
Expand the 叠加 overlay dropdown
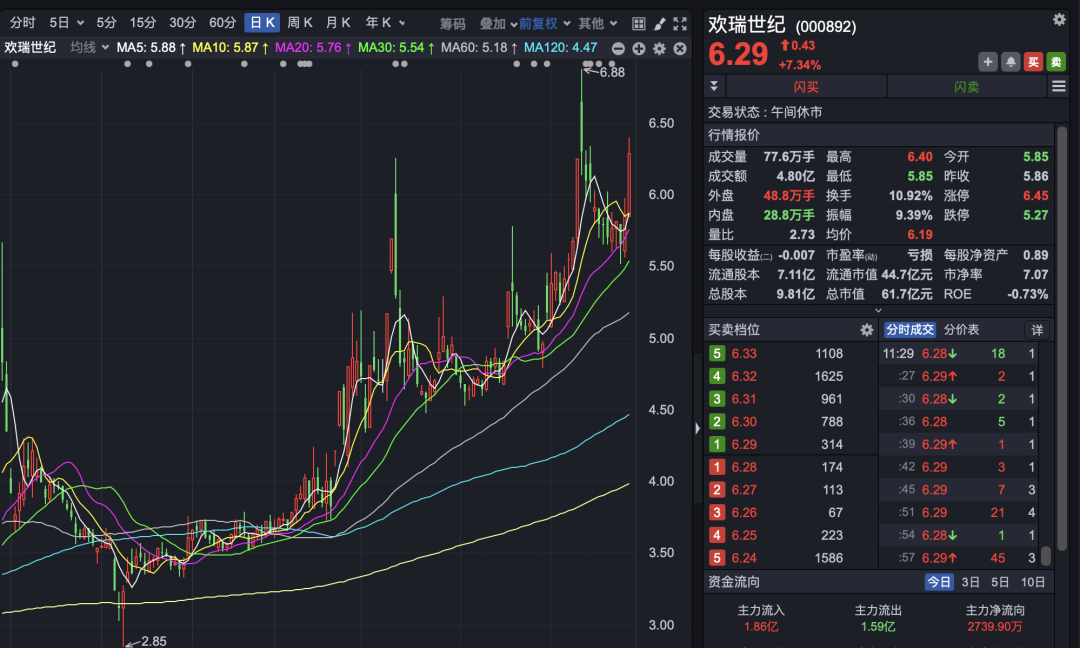tap(490, 21)
